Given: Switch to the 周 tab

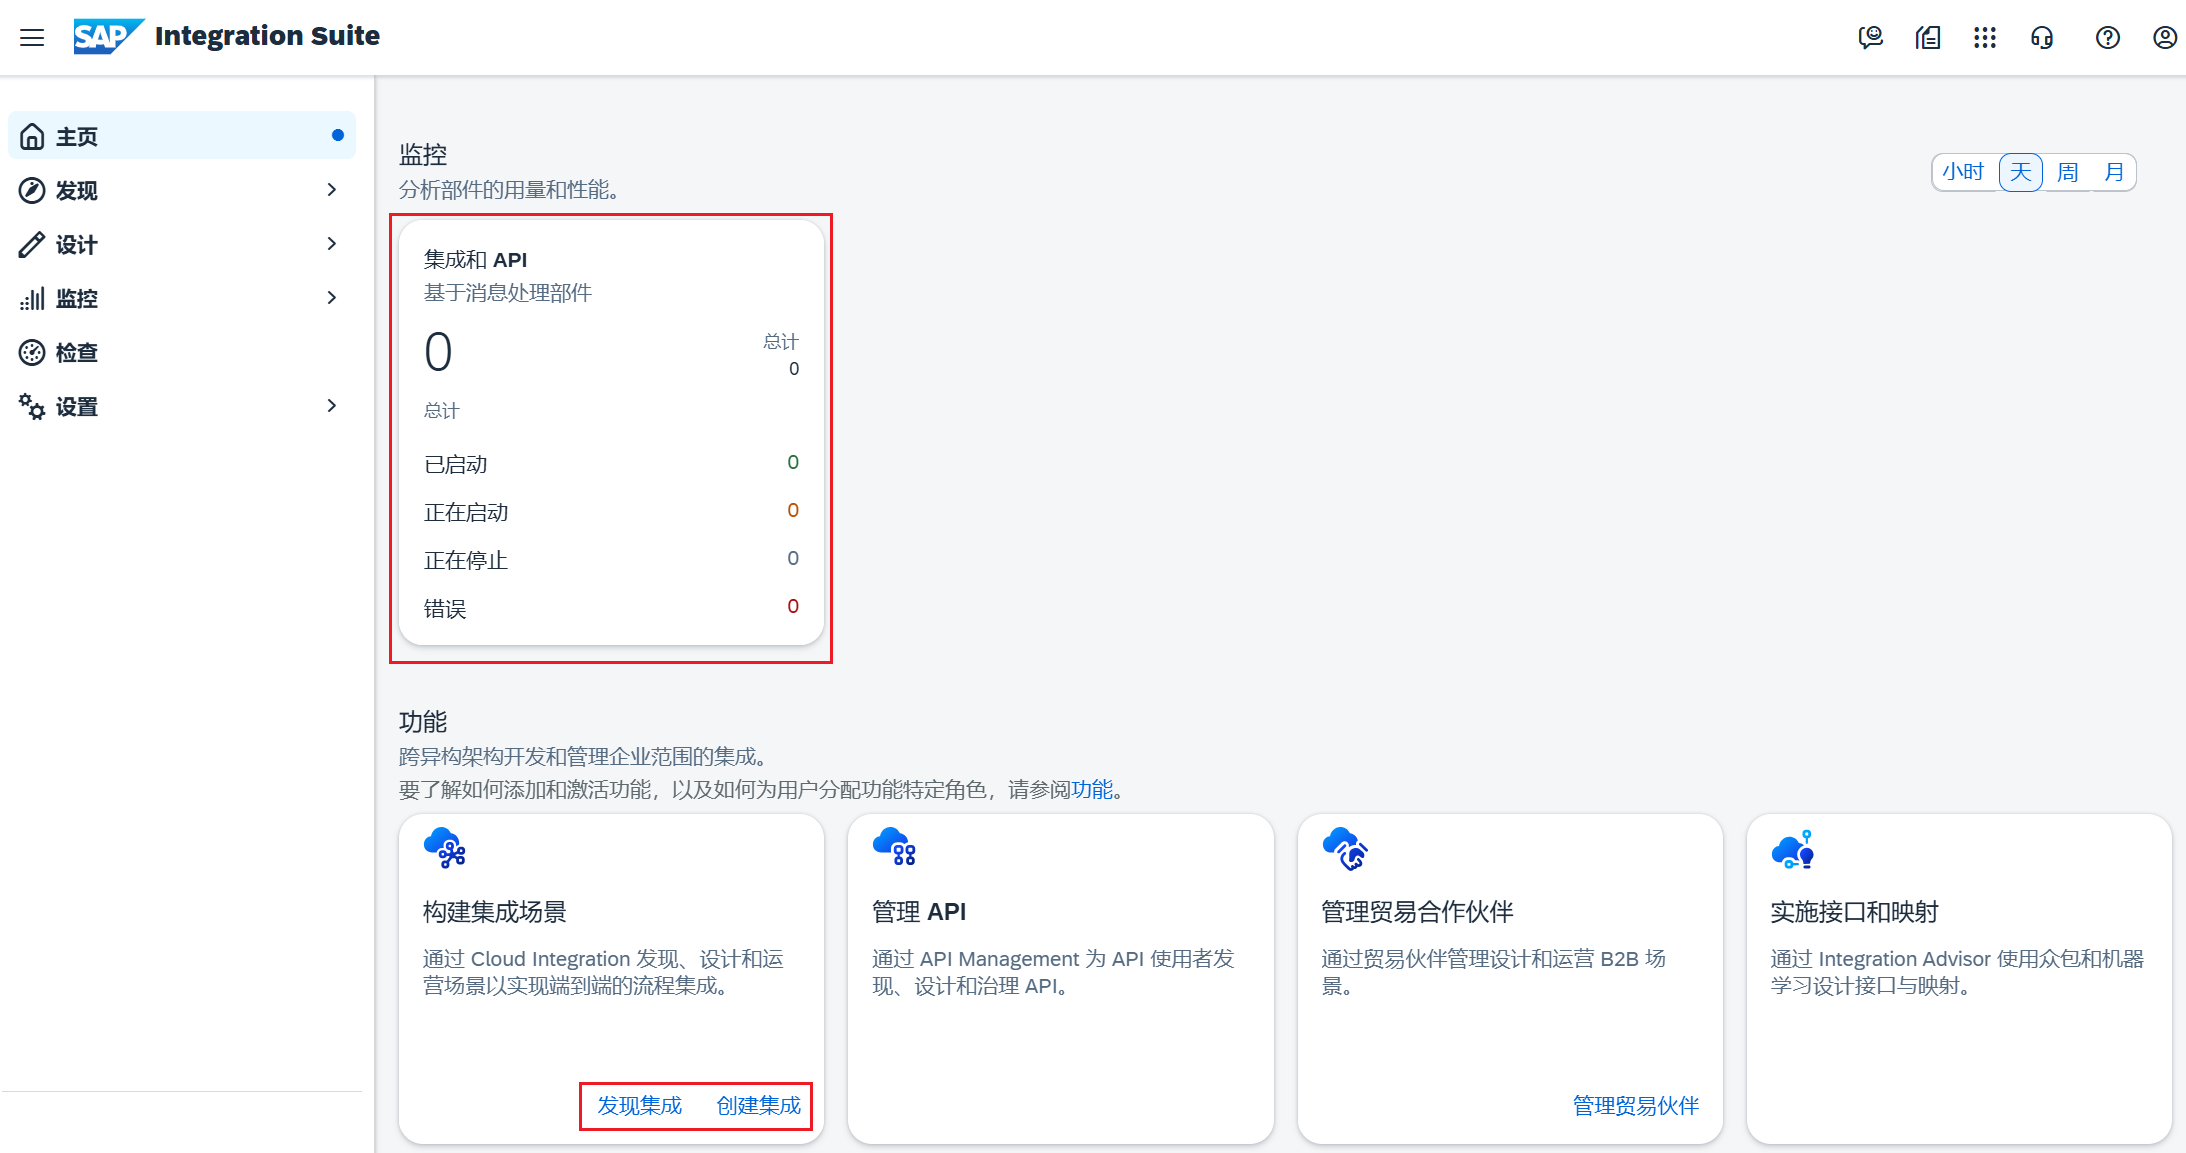Looking at the screenshot, I should pos(2066,171).
